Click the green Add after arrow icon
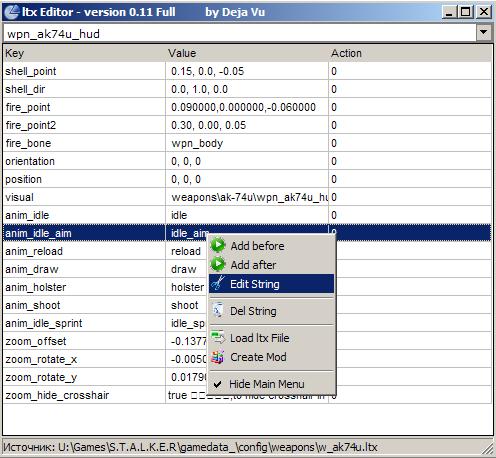The height and width of the screenshot is (458, 496). (x=218, y=264)
